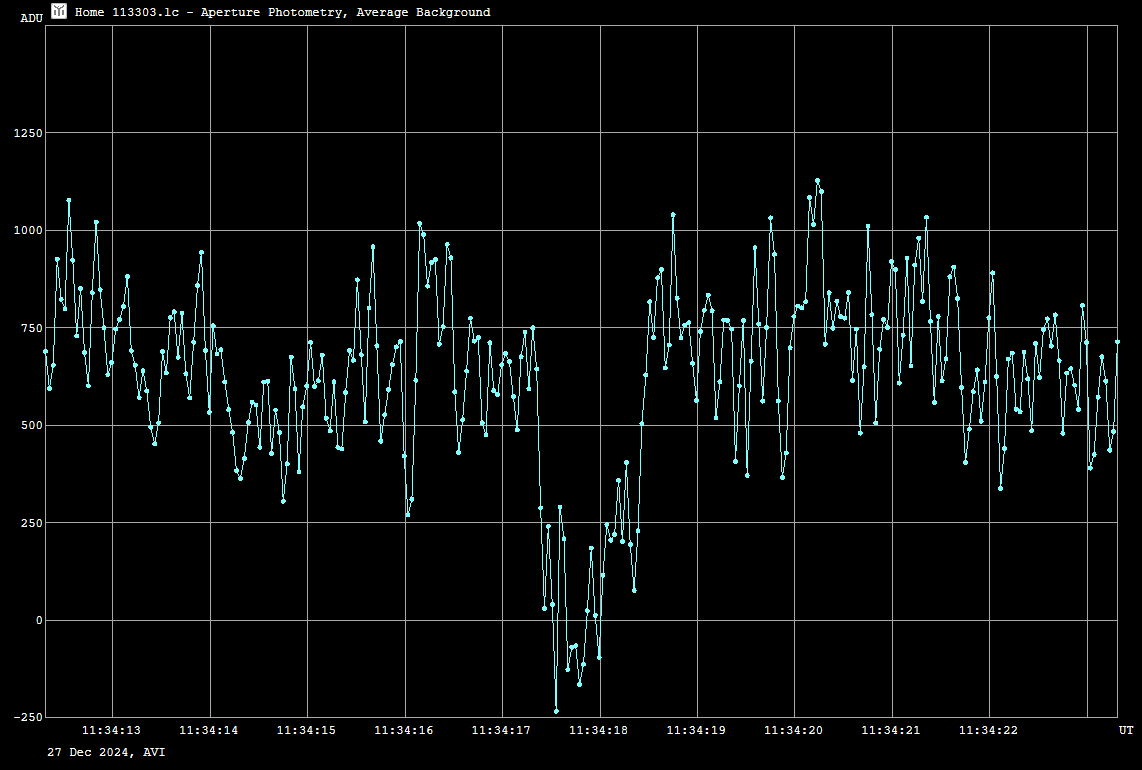Click the light curve icon beside the title
The image size is (1142, 770).
pyautogui.click(x=59, y=11)
